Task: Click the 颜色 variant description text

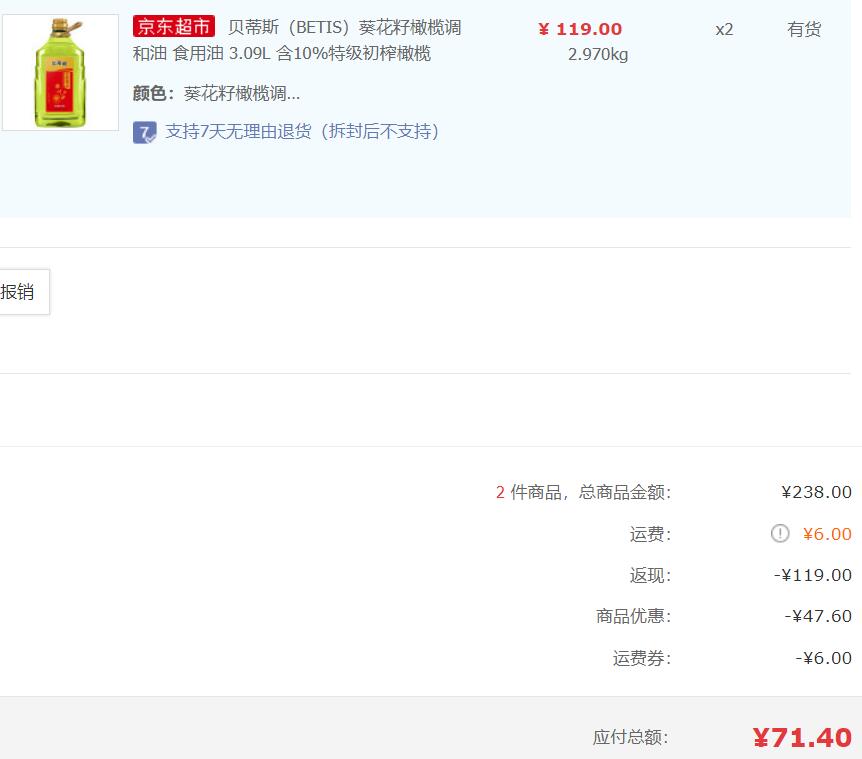Action: tap(217, 93)
